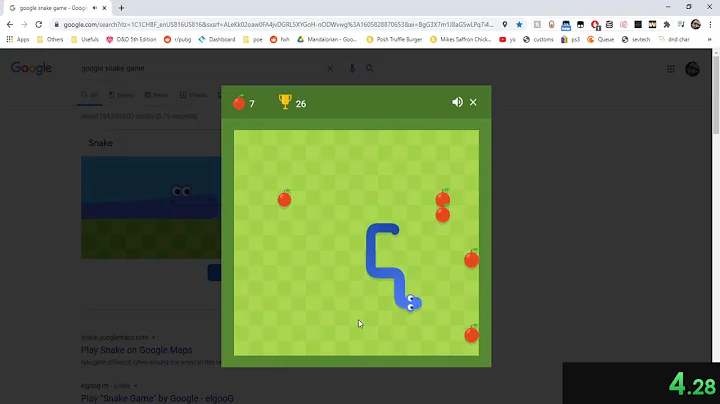Click the bottom-right apple on the board

[472, 334]
